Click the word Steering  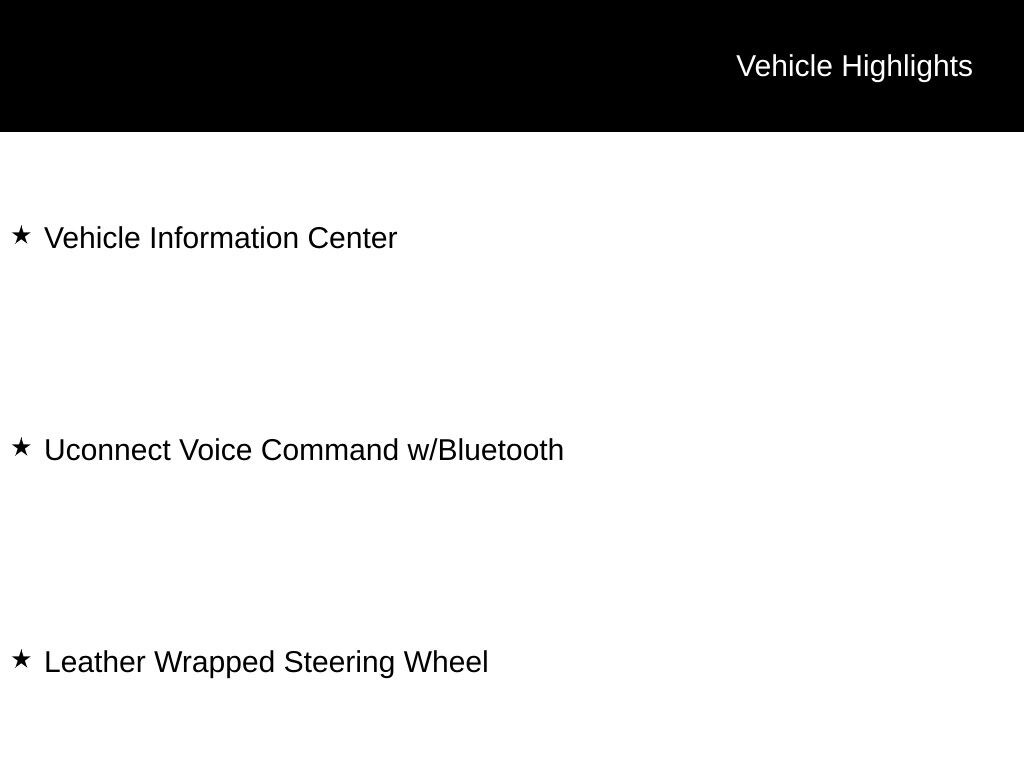[339, 662]
